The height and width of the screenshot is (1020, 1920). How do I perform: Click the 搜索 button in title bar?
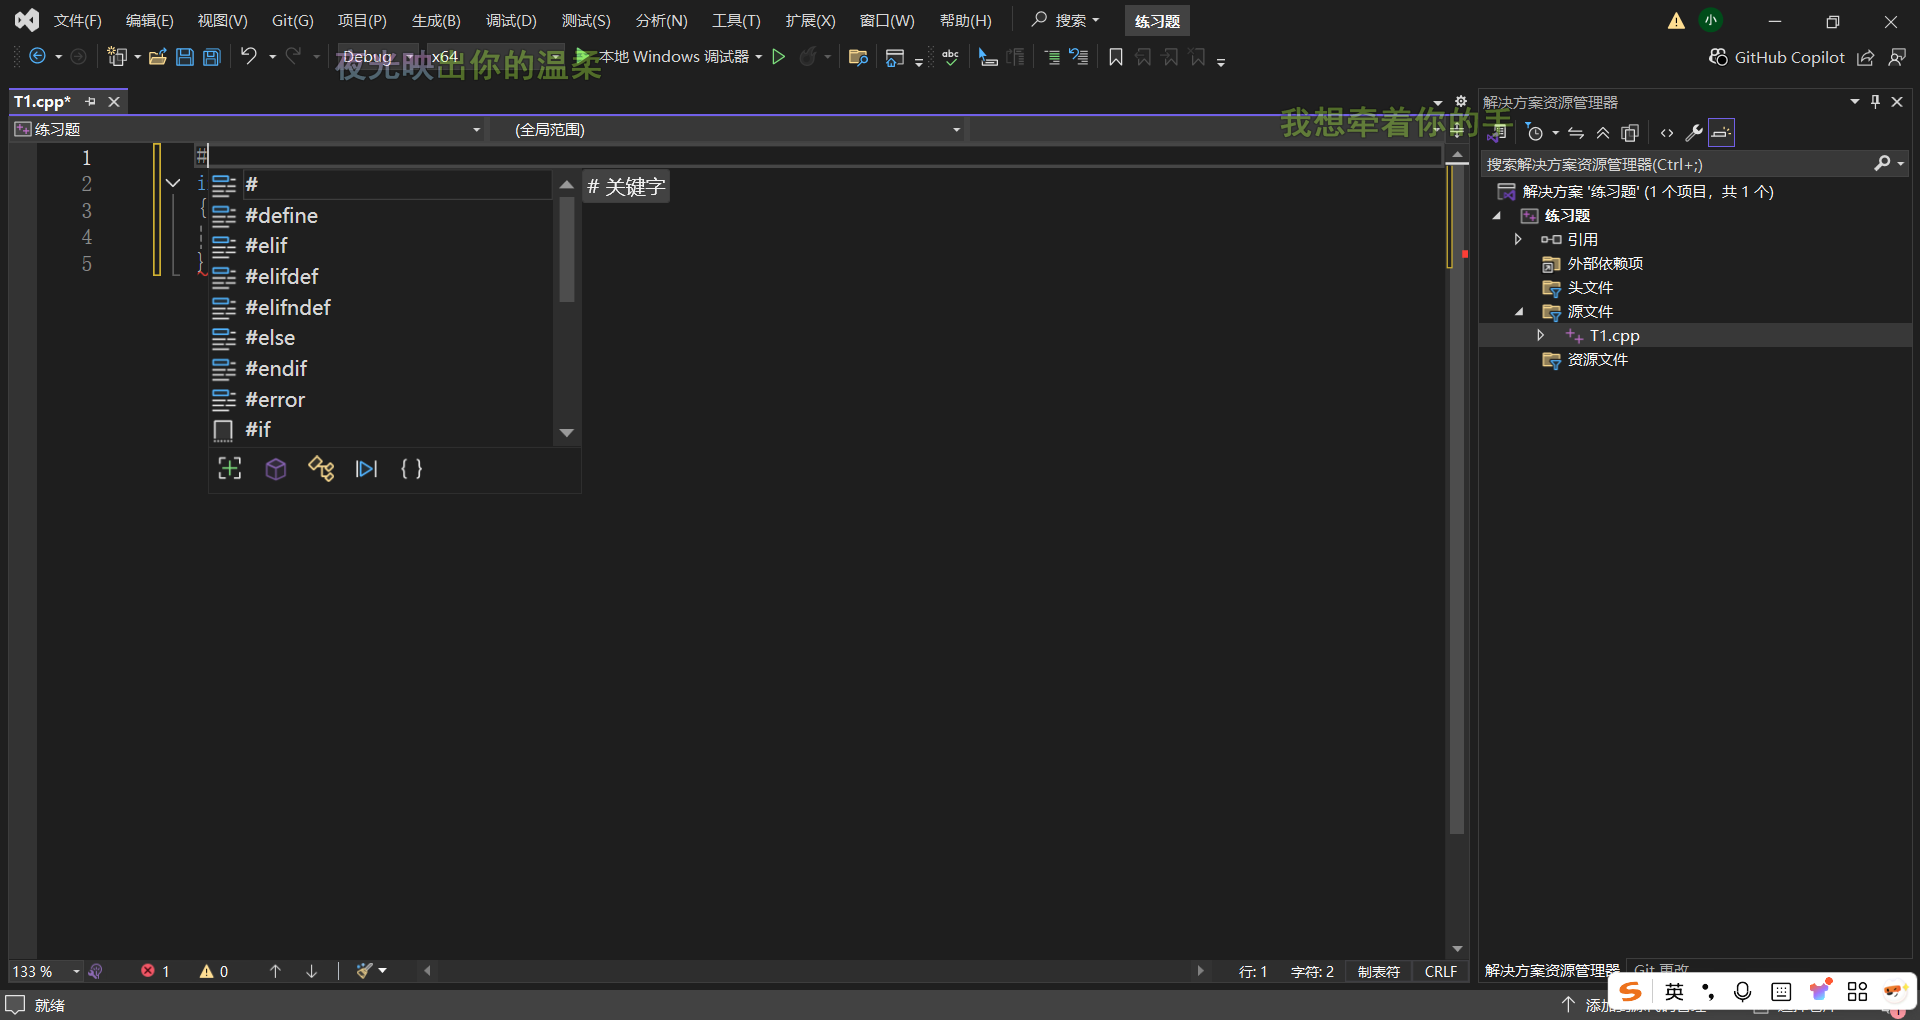point(1066,21)
